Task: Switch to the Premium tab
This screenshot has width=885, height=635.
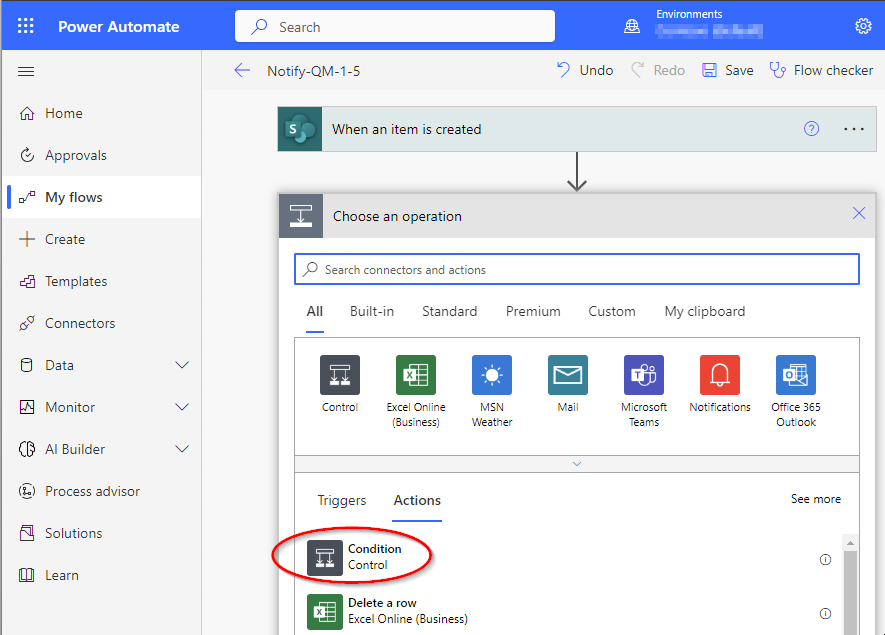Action: [533, 312]
